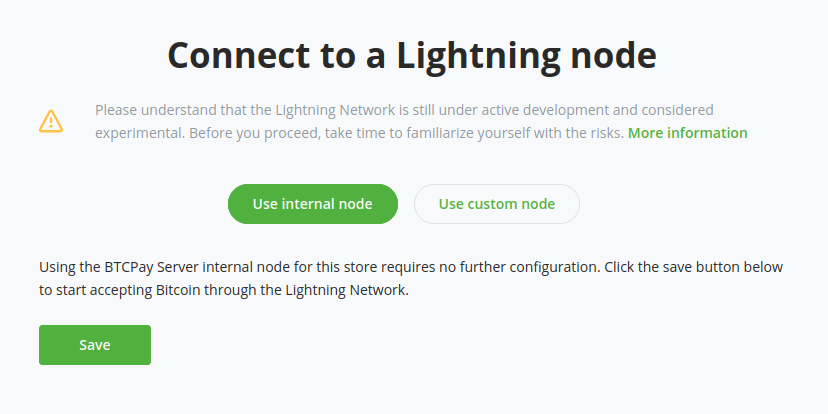The image size is (828, 414).
Task: Follow the green link about Lightning risks
Action: coord(687,133)
